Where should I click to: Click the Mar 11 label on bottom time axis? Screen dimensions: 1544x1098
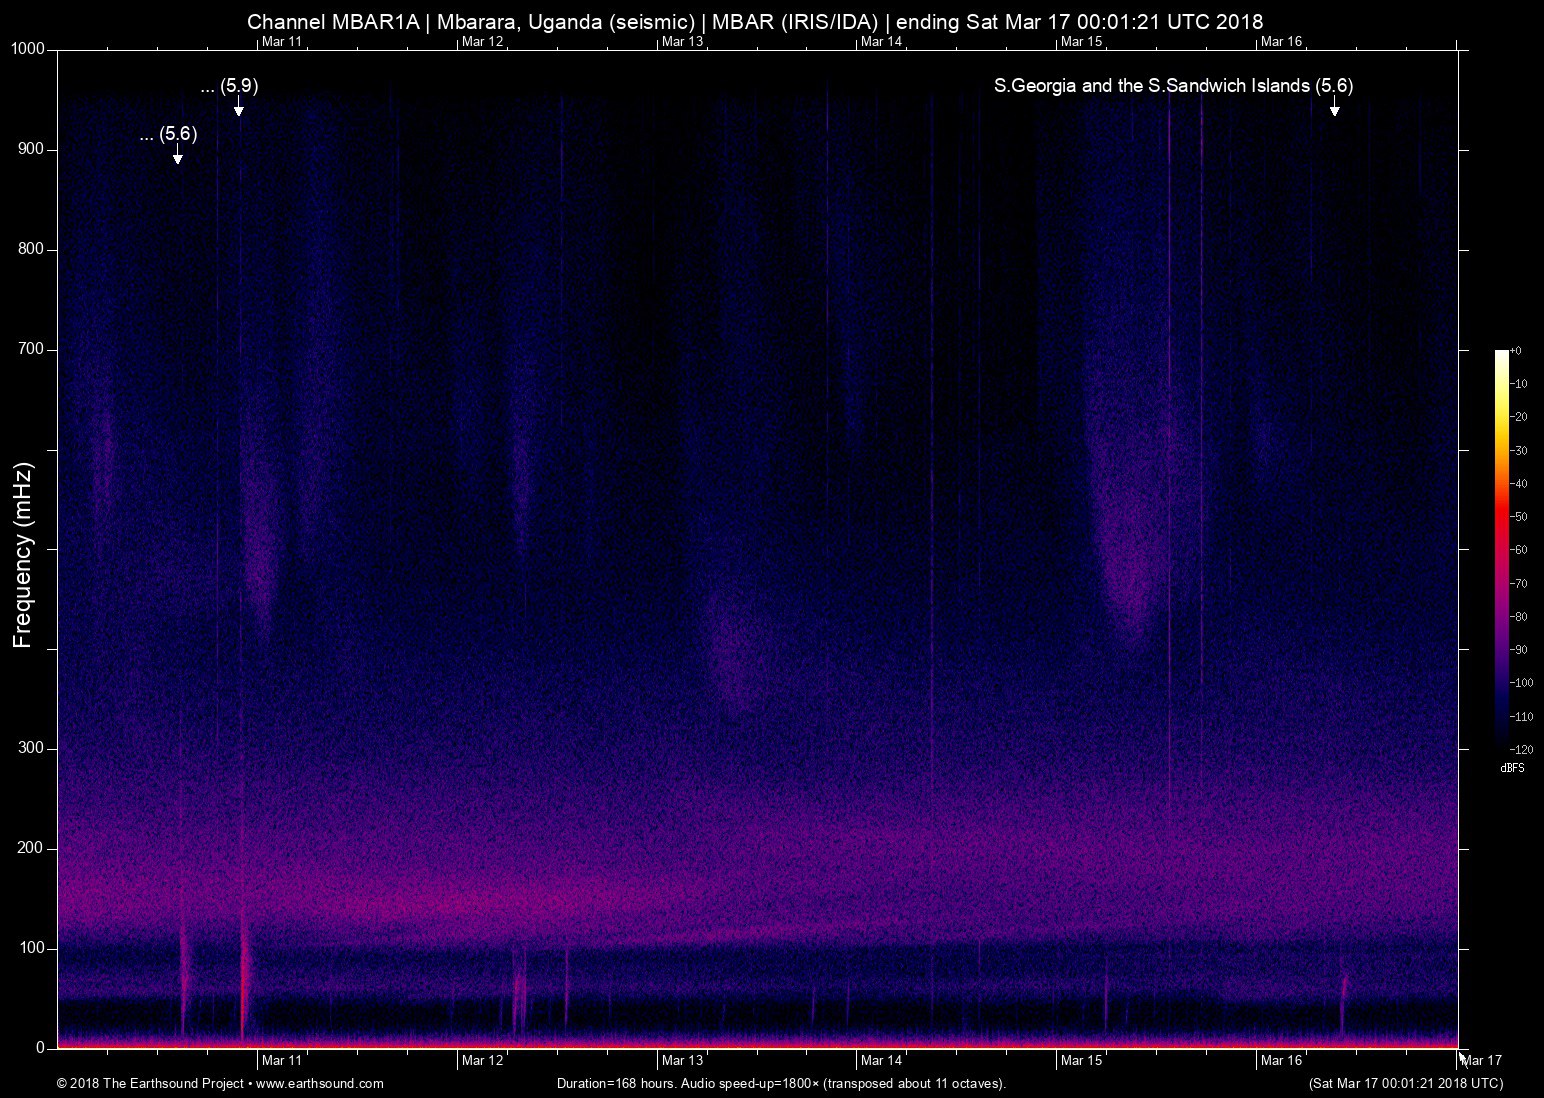(x=282, y=1060)
